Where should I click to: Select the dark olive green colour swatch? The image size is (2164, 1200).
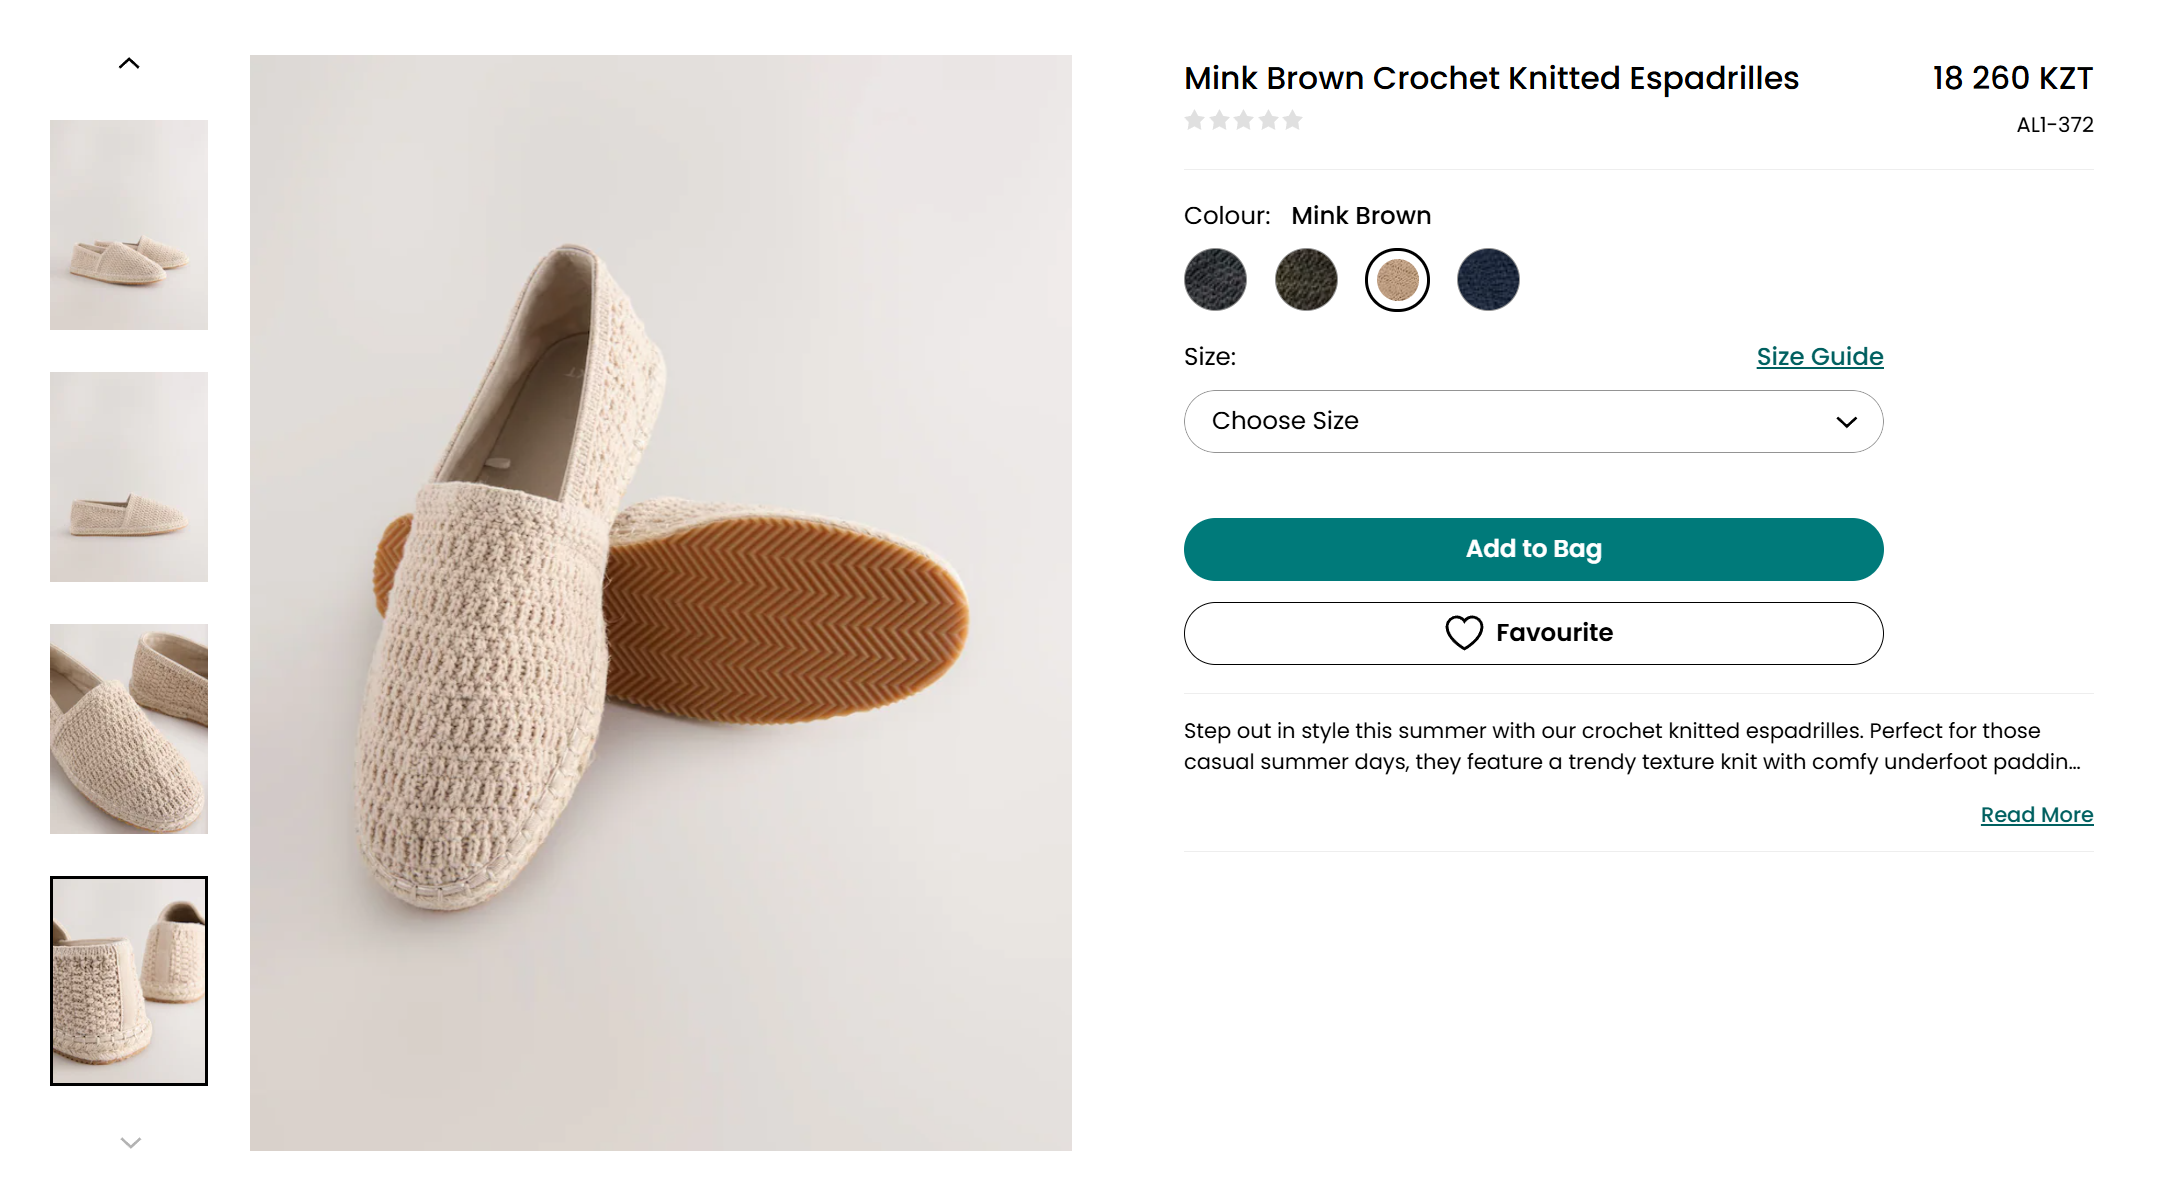pyautogui.click(x=1306, y=280)
